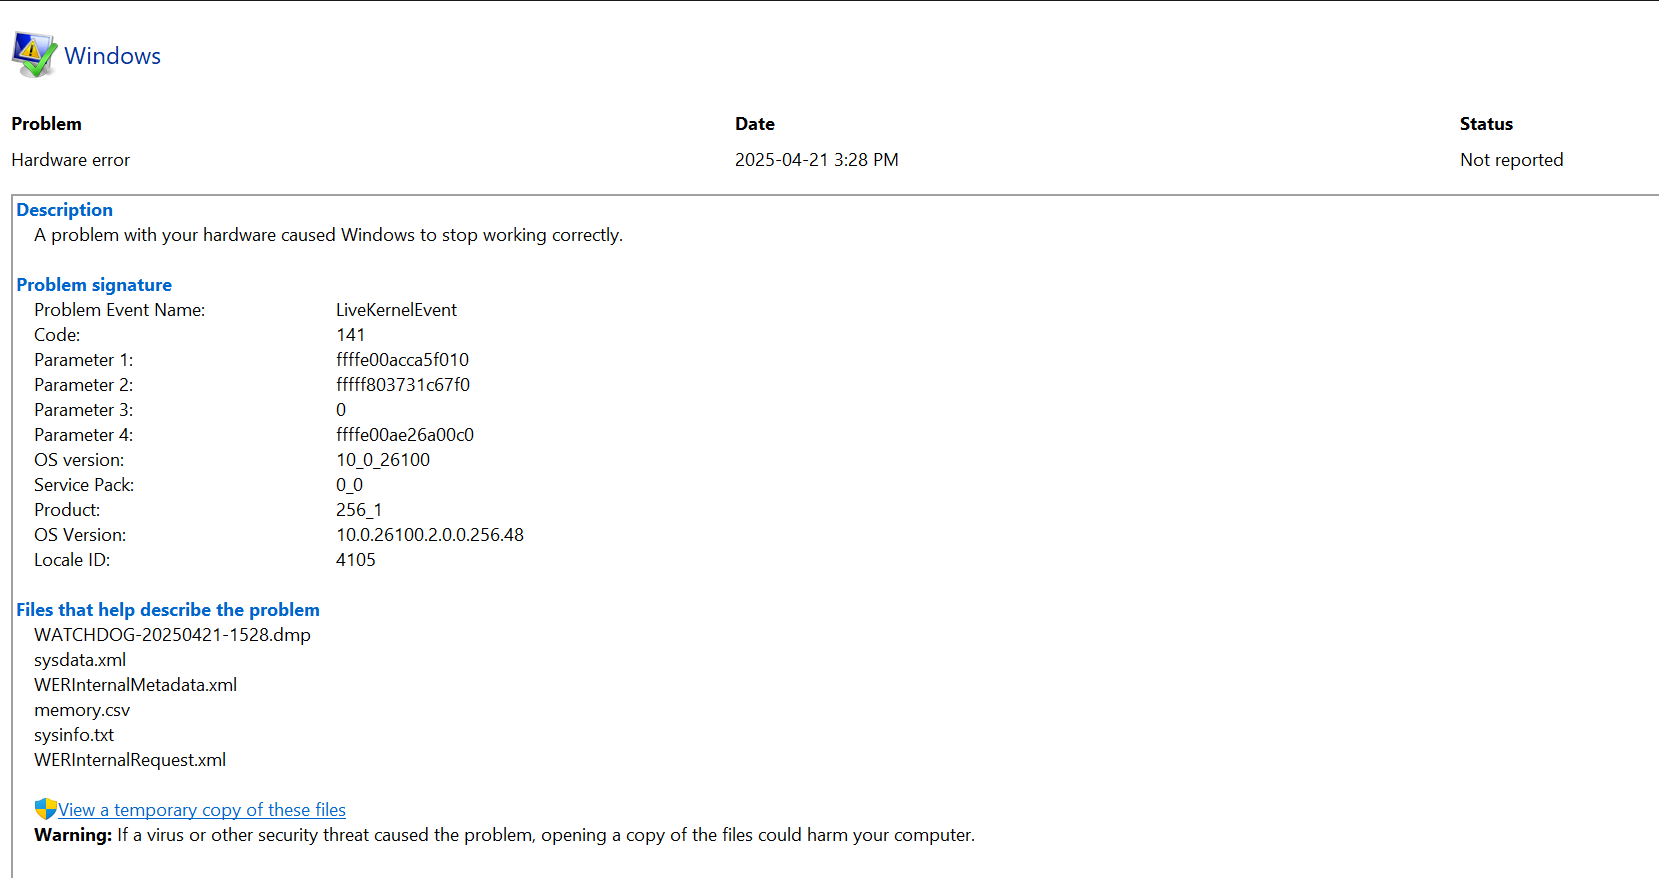Viewport: 1659px width, 878px height.
Task: Click the WERInternalMetadata.xml file entry
Action: 135,685
